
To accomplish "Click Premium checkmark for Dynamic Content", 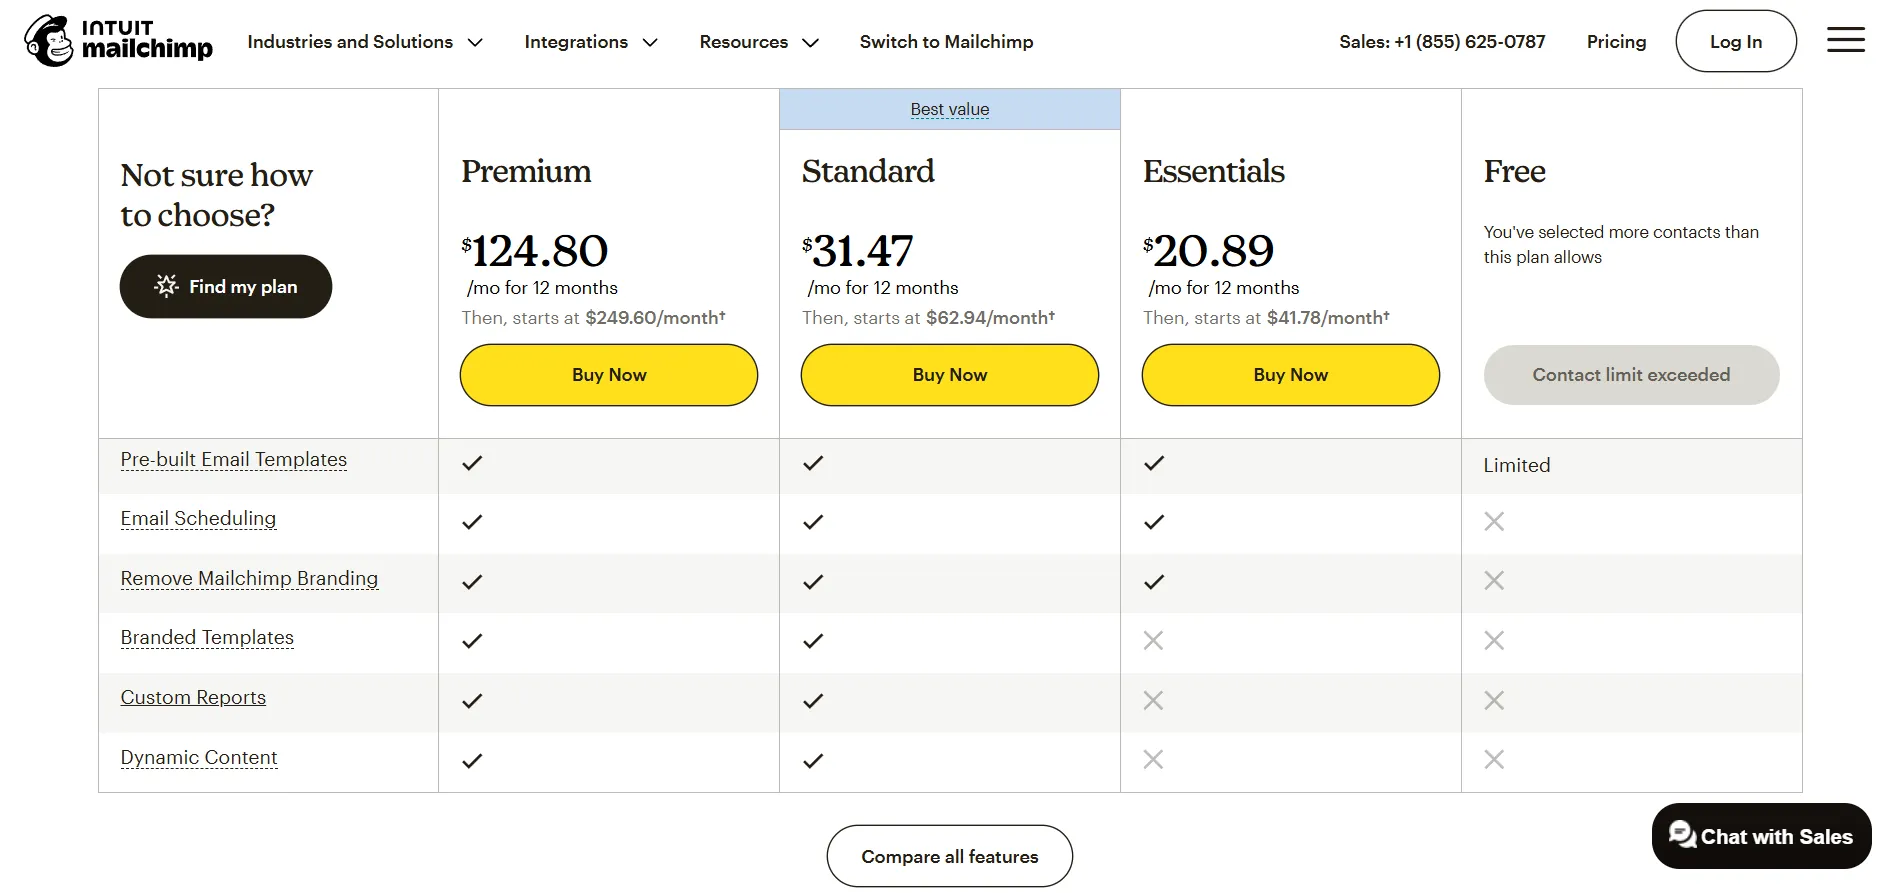I will point(472,761).
